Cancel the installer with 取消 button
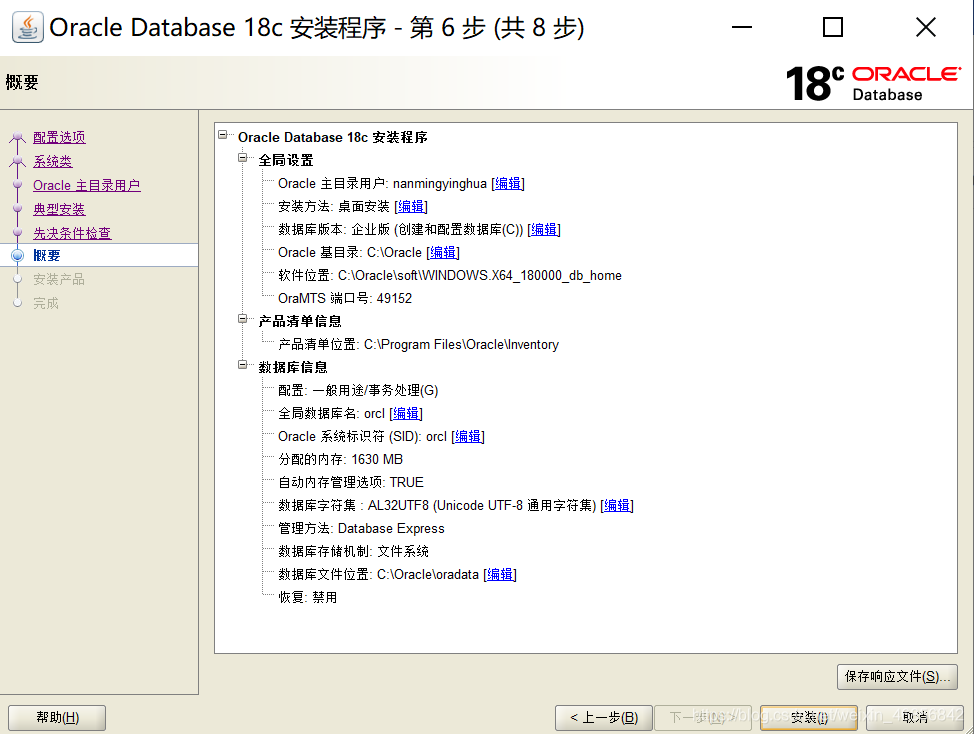Screen dimensions: 974x734 (915, 718)
